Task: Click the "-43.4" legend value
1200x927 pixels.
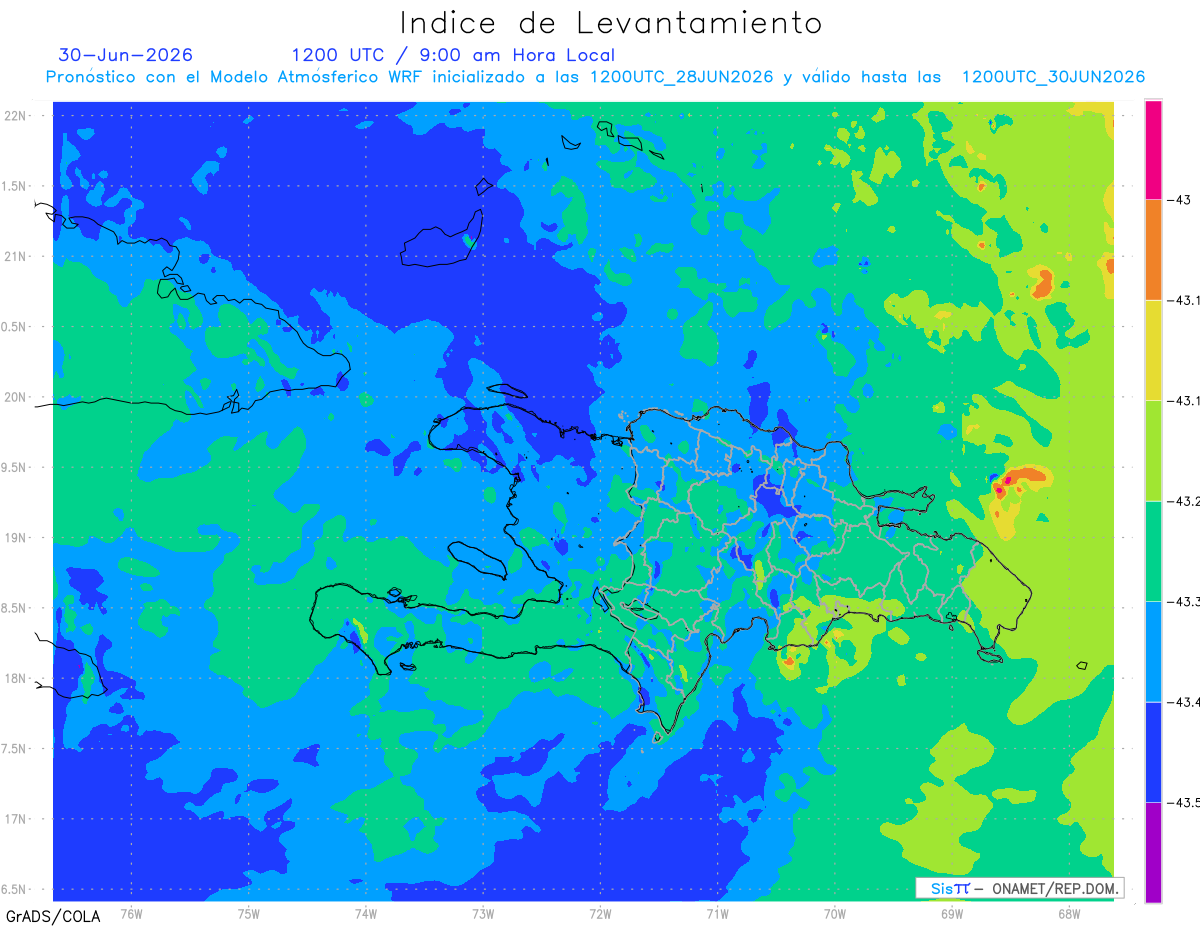Action: click(x=1185, y=702)
